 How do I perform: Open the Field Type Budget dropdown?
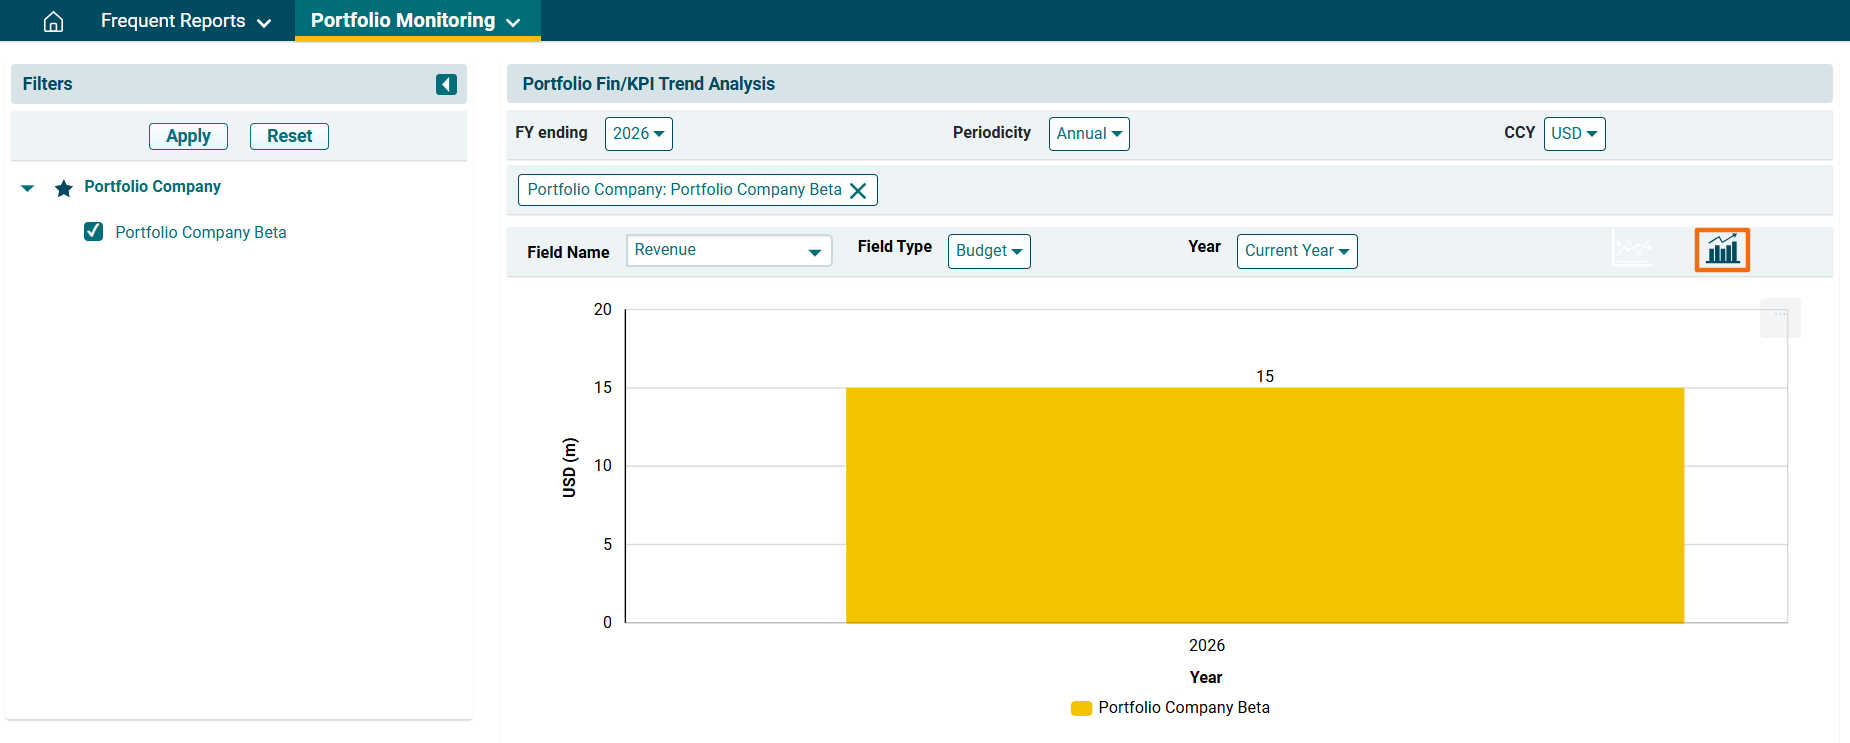tap(988, 251)
